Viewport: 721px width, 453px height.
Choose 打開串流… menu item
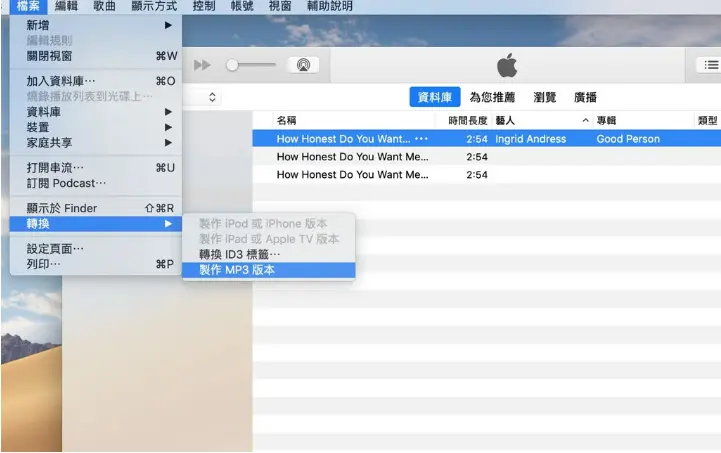click(x=96, y=168)
